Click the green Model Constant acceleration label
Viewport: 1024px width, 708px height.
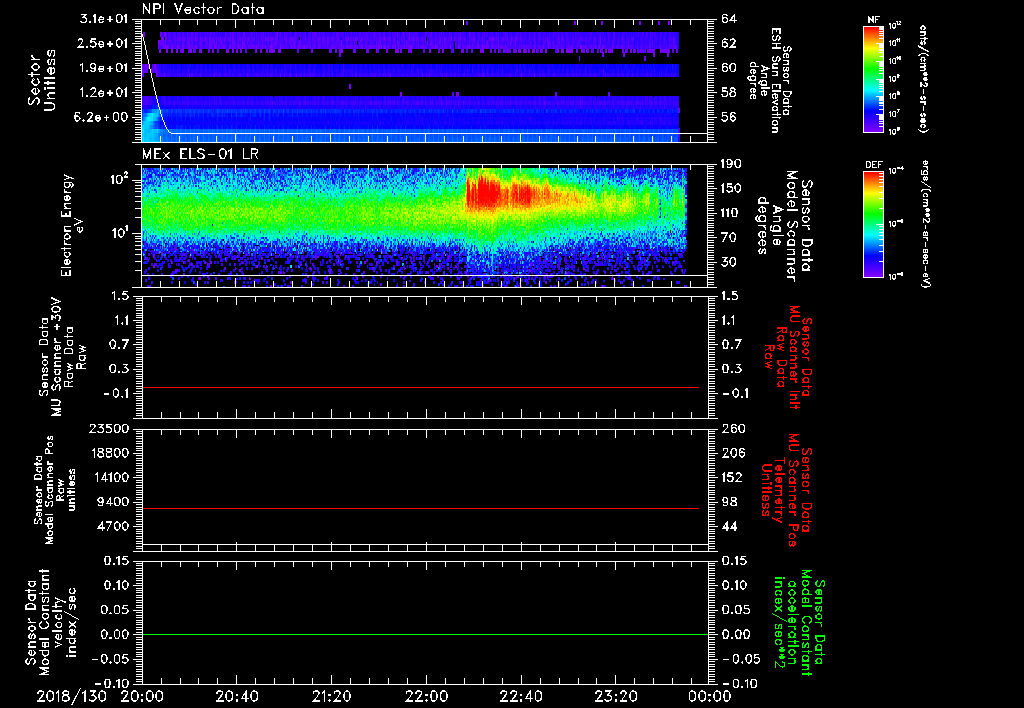799,624
